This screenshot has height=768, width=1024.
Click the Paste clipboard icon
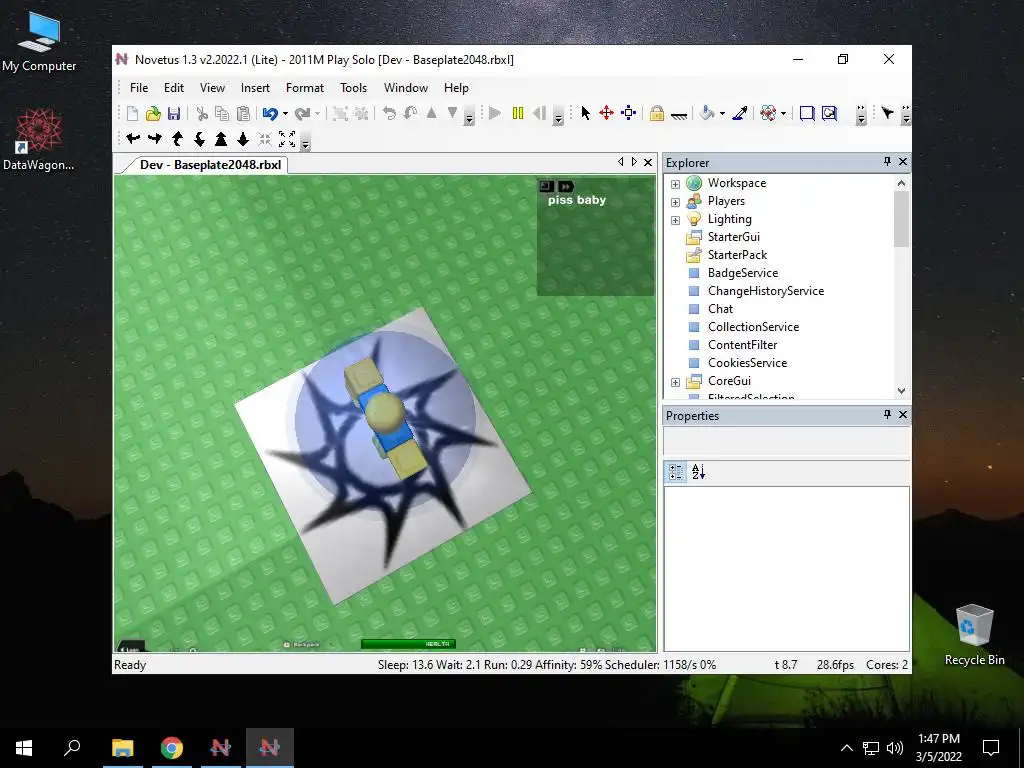[243, 114]
